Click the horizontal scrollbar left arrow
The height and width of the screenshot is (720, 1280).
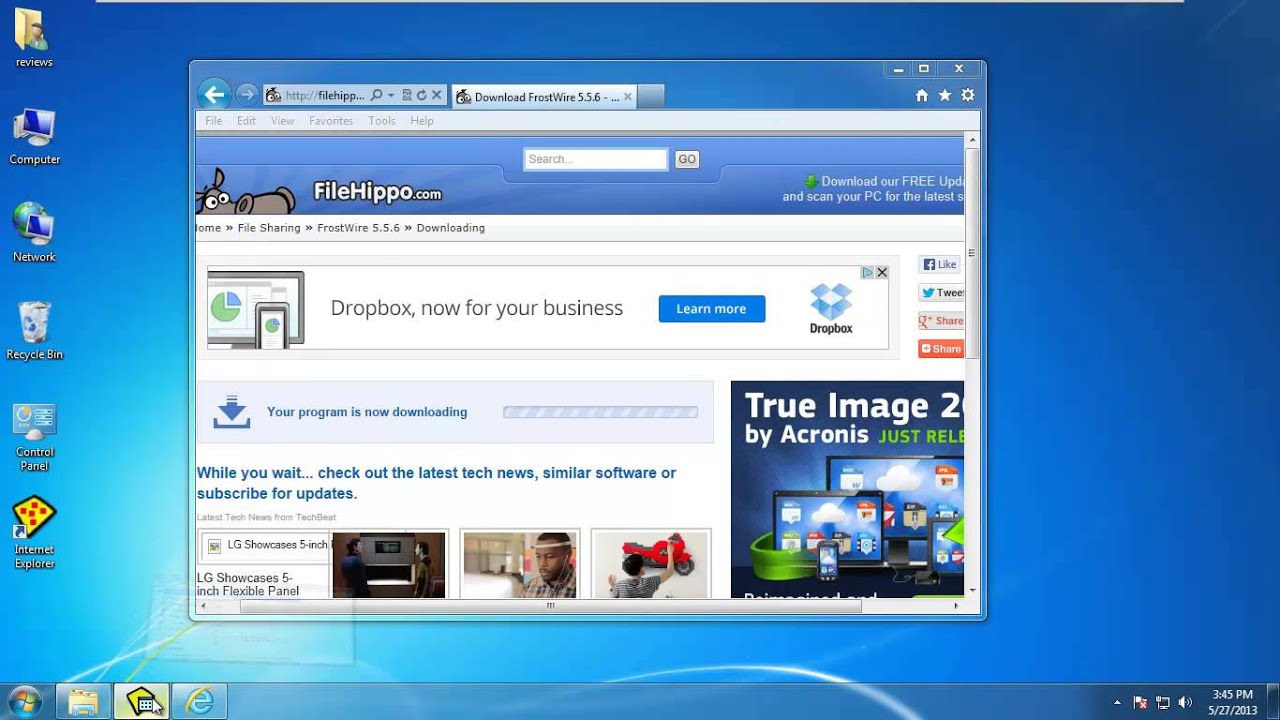click(203, 606)
